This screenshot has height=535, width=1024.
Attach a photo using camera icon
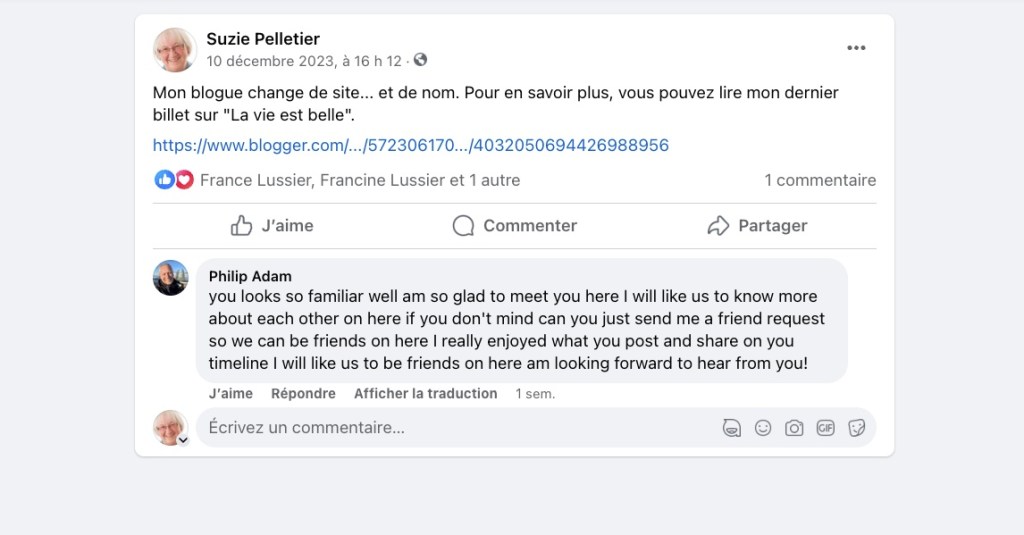794,428
